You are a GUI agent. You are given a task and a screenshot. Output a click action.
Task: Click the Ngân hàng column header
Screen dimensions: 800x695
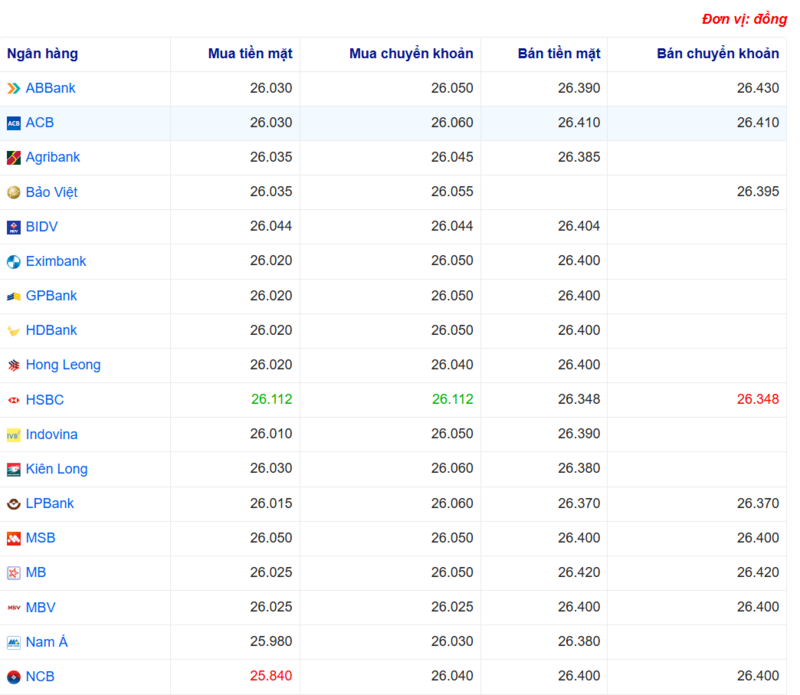coord(42,54)
